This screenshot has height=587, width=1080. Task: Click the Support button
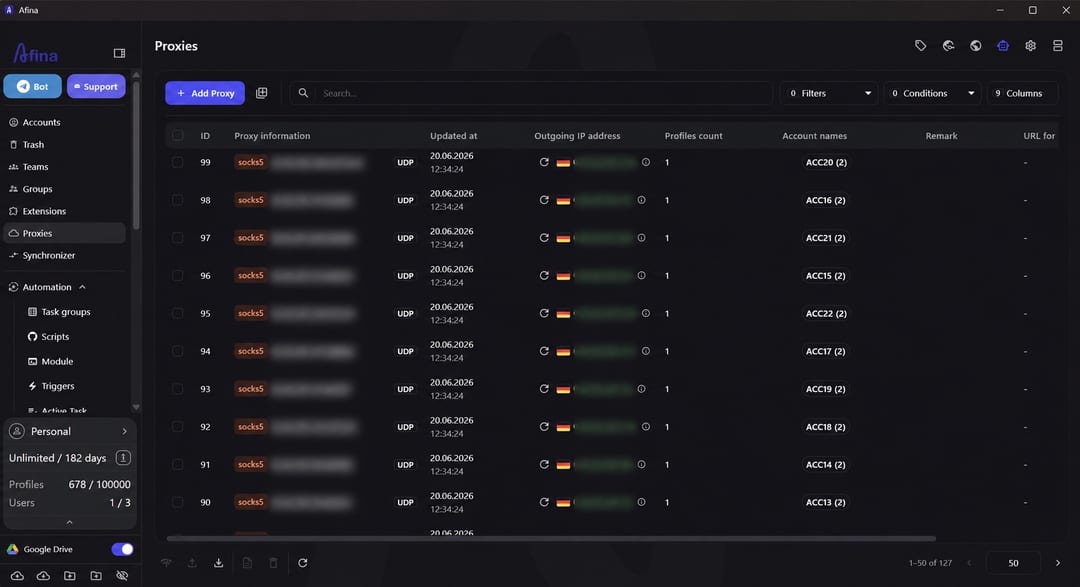point(96,86)
